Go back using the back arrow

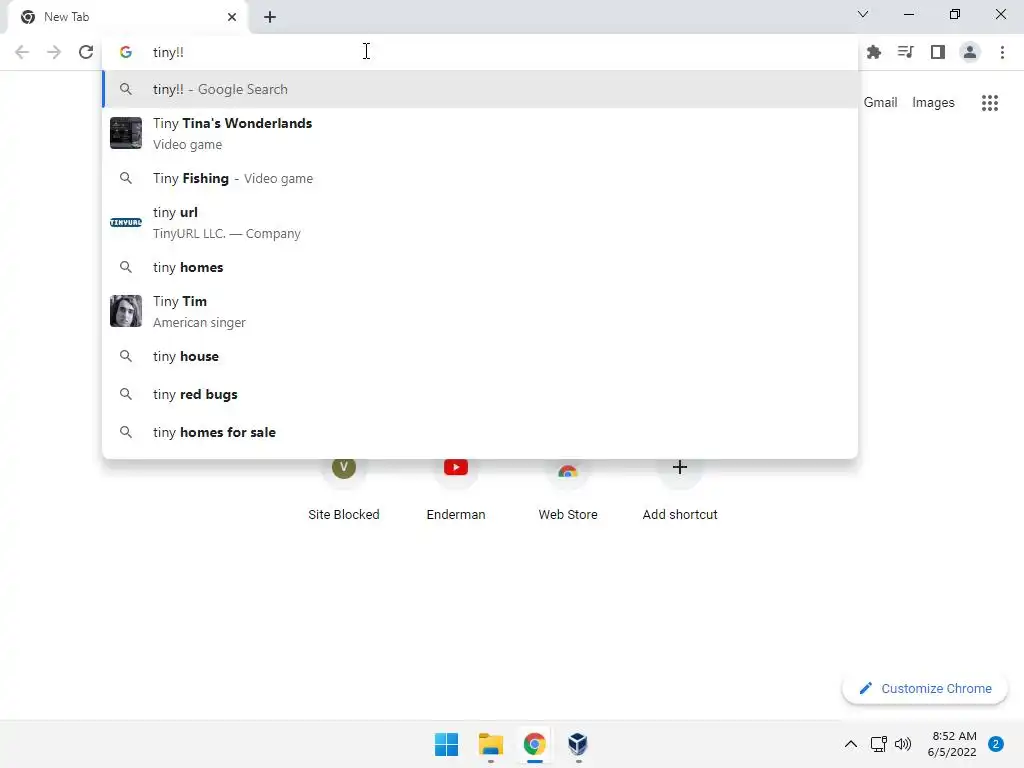click(22, 52)
